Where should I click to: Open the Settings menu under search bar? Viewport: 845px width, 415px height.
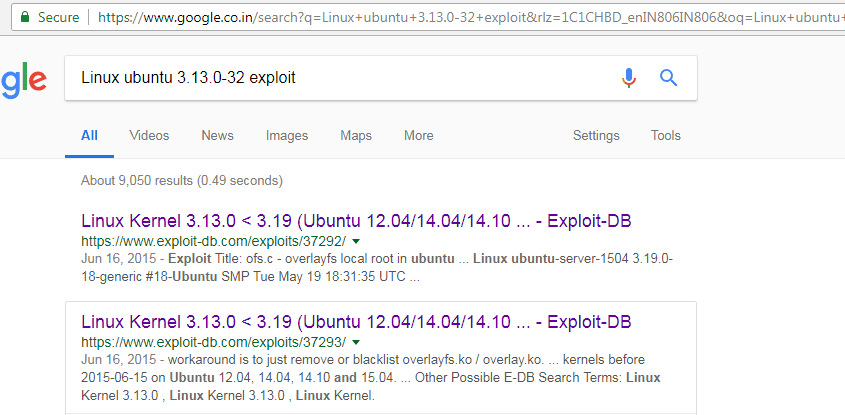[x=596, y=136]
